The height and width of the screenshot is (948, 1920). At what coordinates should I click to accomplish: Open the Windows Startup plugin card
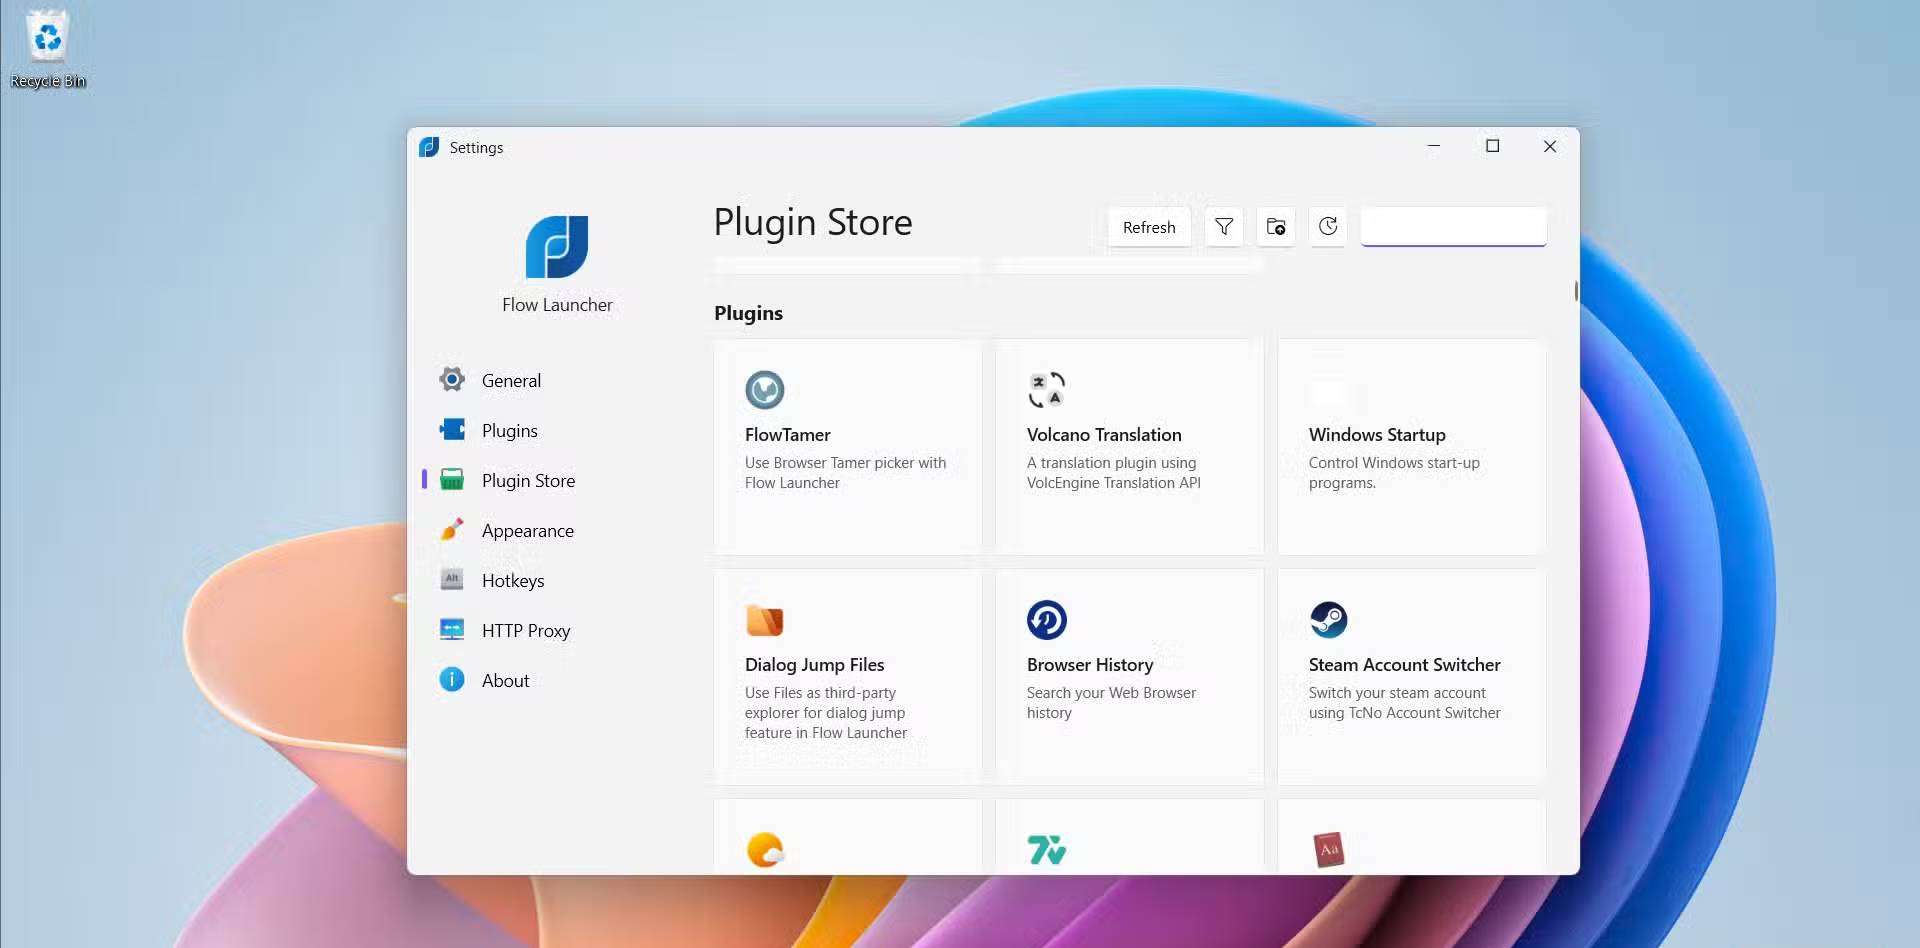pyautogui.click(x=1412, y=447)
